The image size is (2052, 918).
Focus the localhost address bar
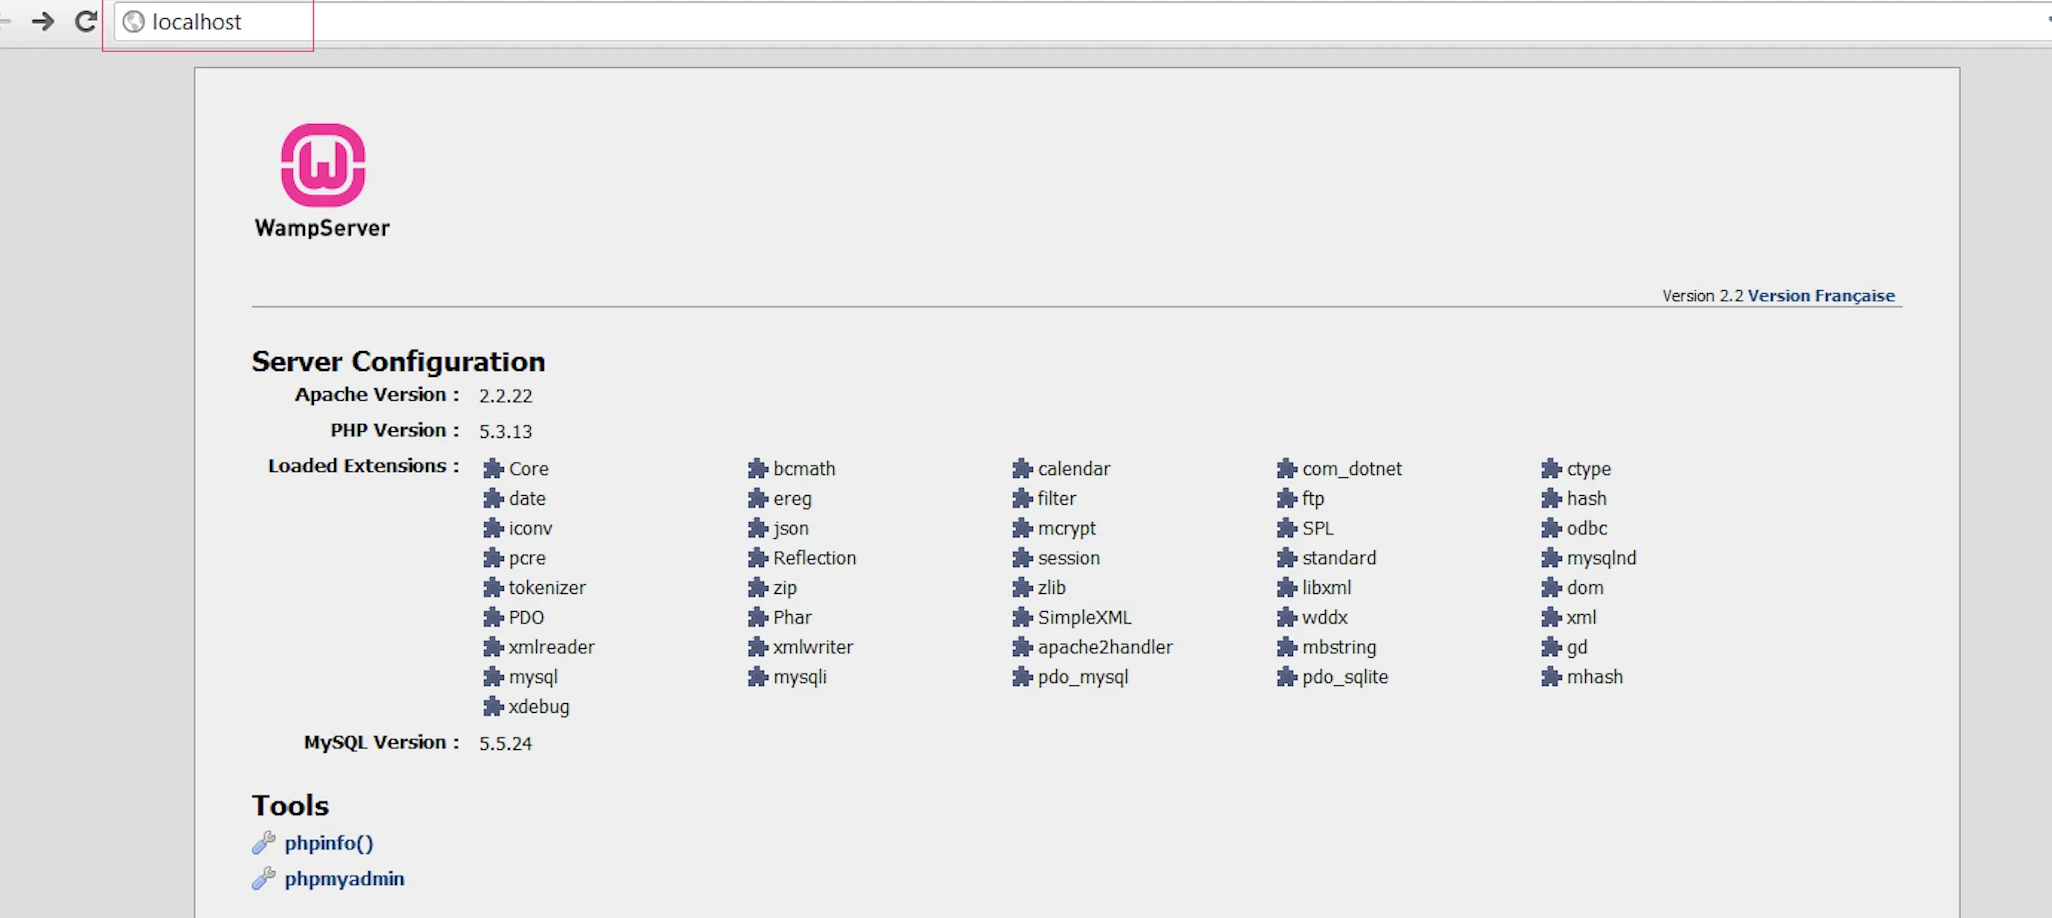click(x=1080, y=22)
